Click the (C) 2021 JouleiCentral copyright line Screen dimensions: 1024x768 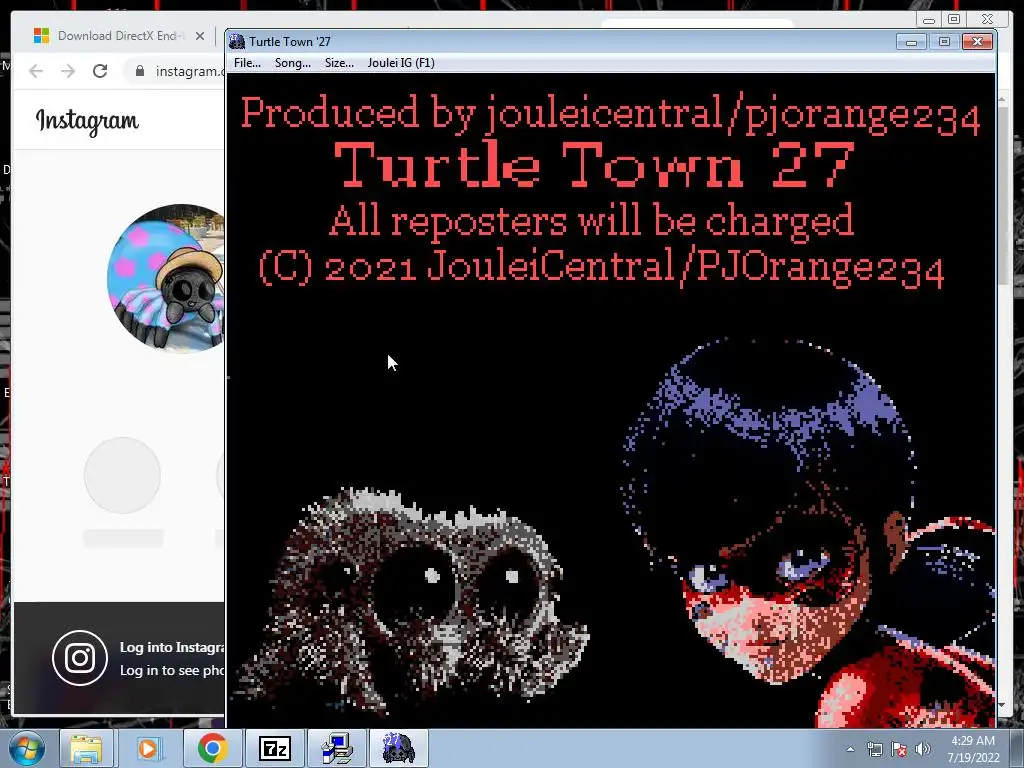(601, 267)
